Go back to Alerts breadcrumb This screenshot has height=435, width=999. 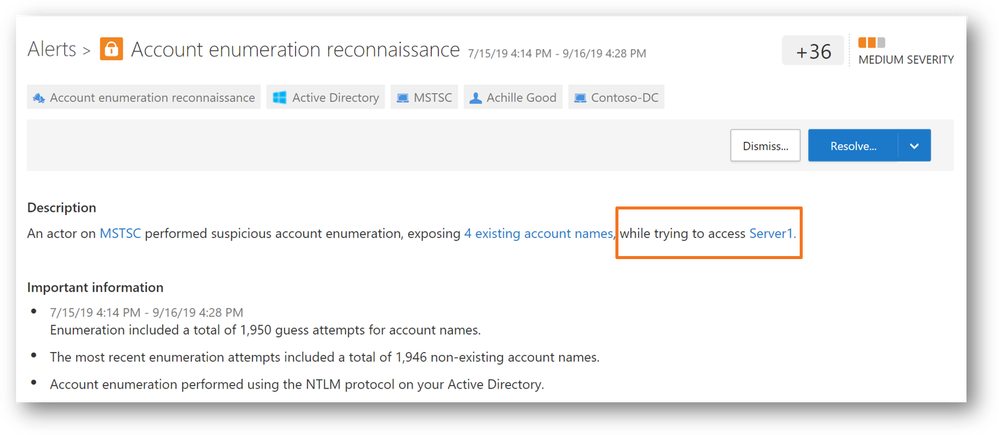pos(50,49)
